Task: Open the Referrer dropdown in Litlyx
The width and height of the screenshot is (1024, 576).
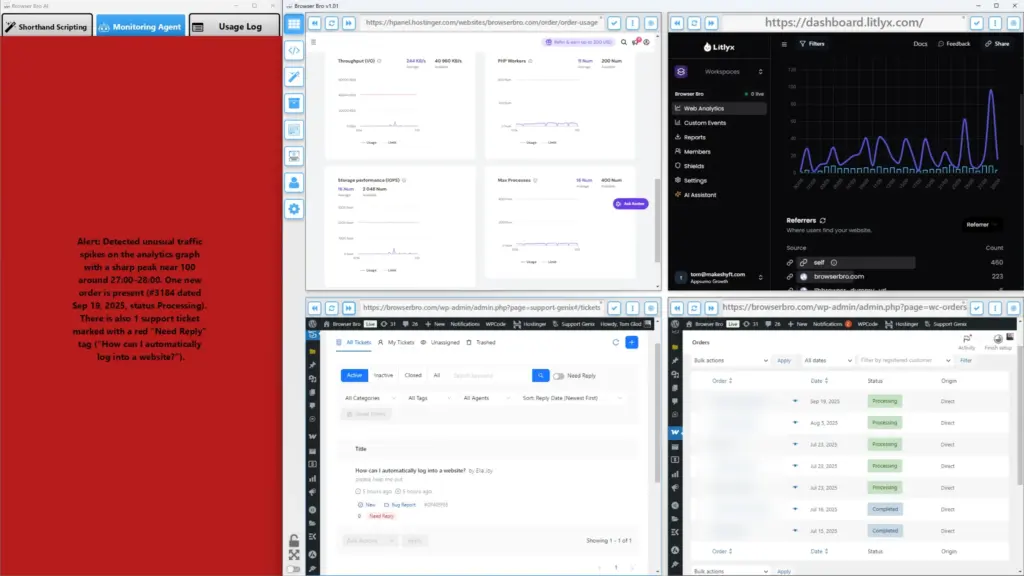Action: (x=983, y=224)
